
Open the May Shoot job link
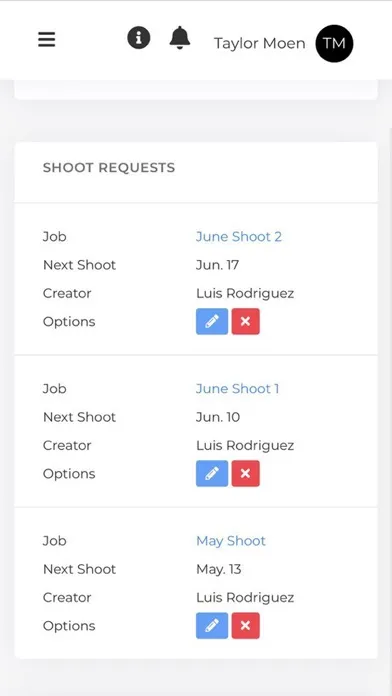(x=231, y=541)
